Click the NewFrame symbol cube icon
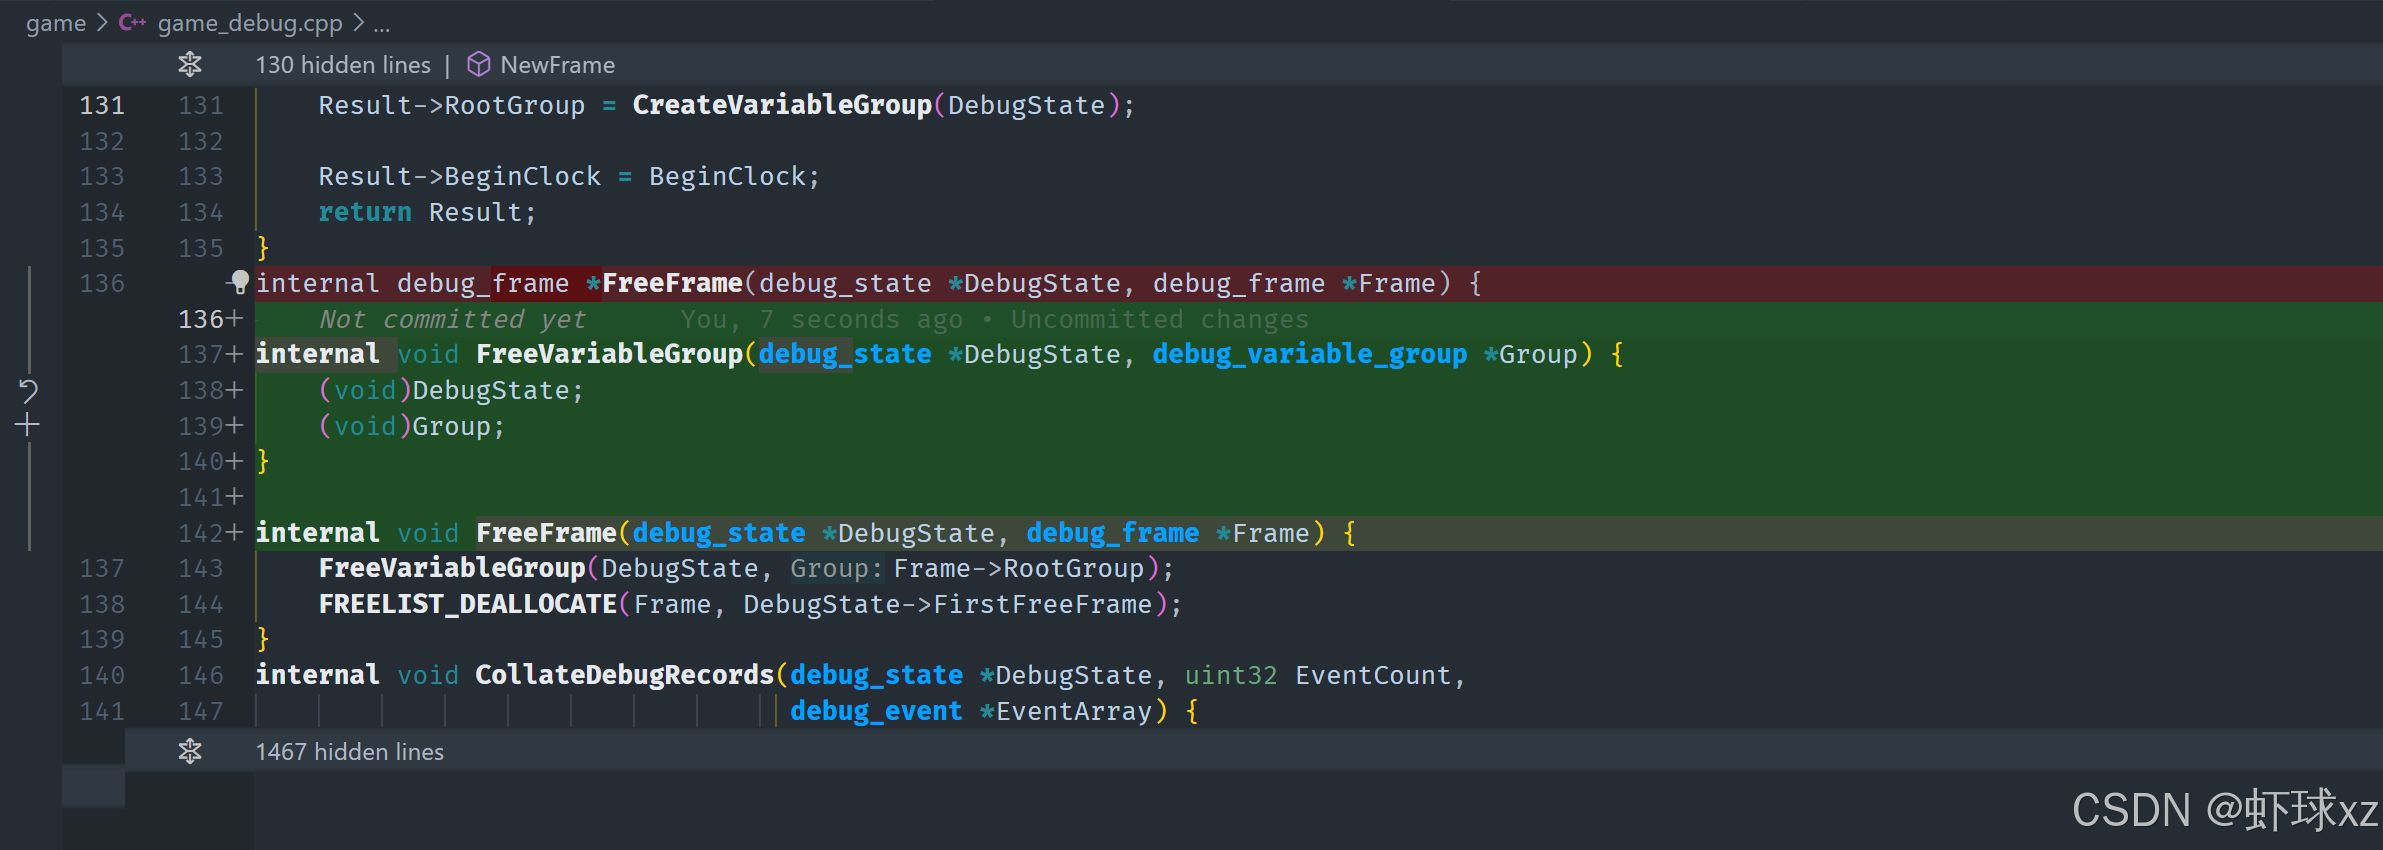The height and width of the screenshot is (850, 2383). 479,65
